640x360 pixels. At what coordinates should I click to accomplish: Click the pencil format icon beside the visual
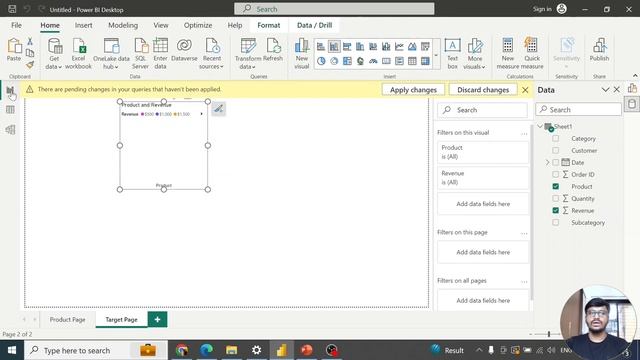(x=219, y=109)
